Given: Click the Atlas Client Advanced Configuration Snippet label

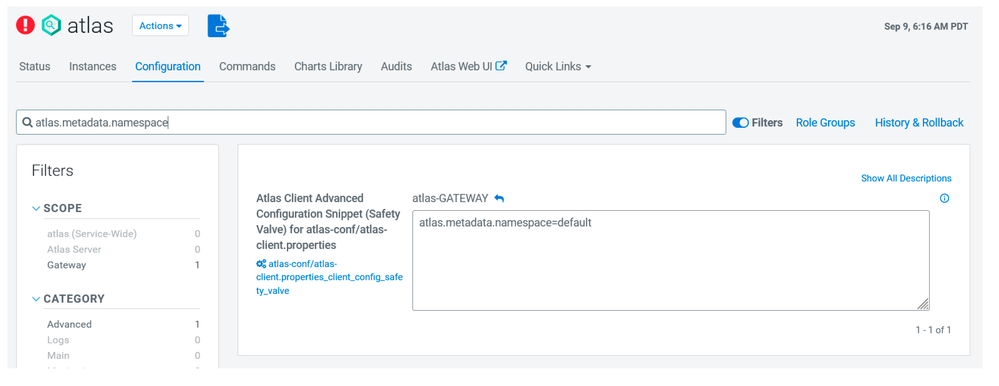Looking at the screenshot, I should pyautogui.click(x=328, y=221).
